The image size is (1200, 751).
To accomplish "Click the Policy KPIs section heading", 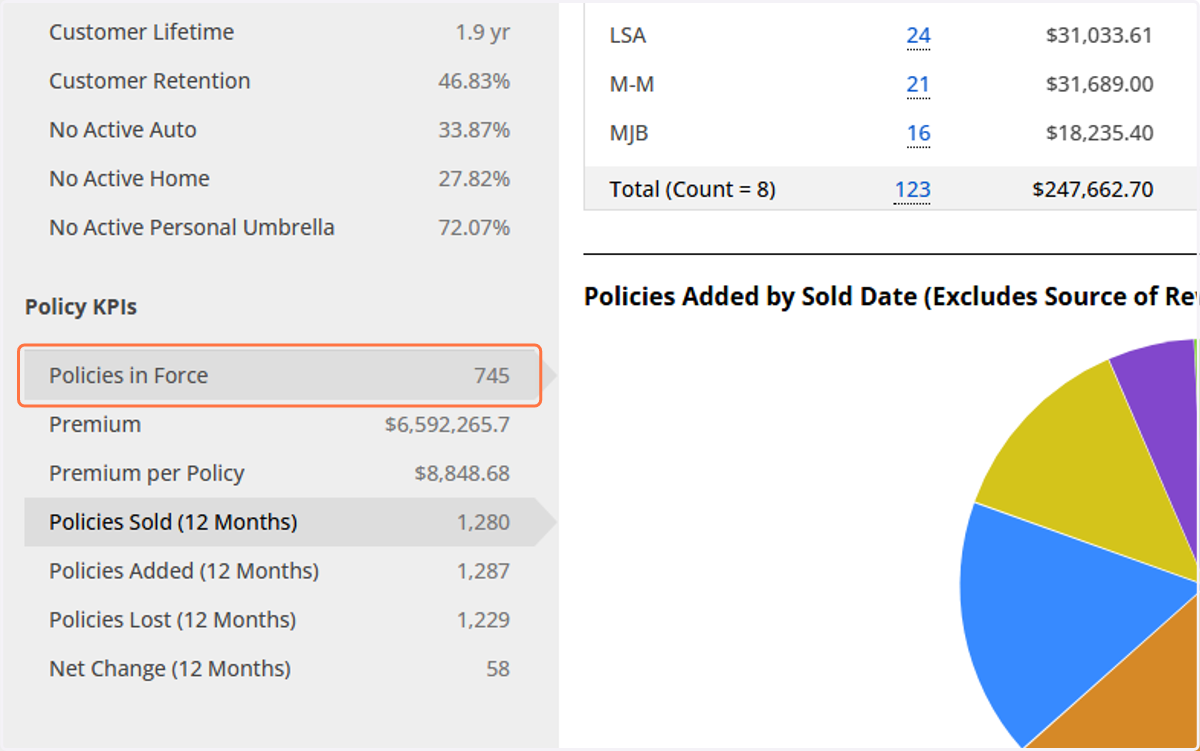I will point(81,307).
